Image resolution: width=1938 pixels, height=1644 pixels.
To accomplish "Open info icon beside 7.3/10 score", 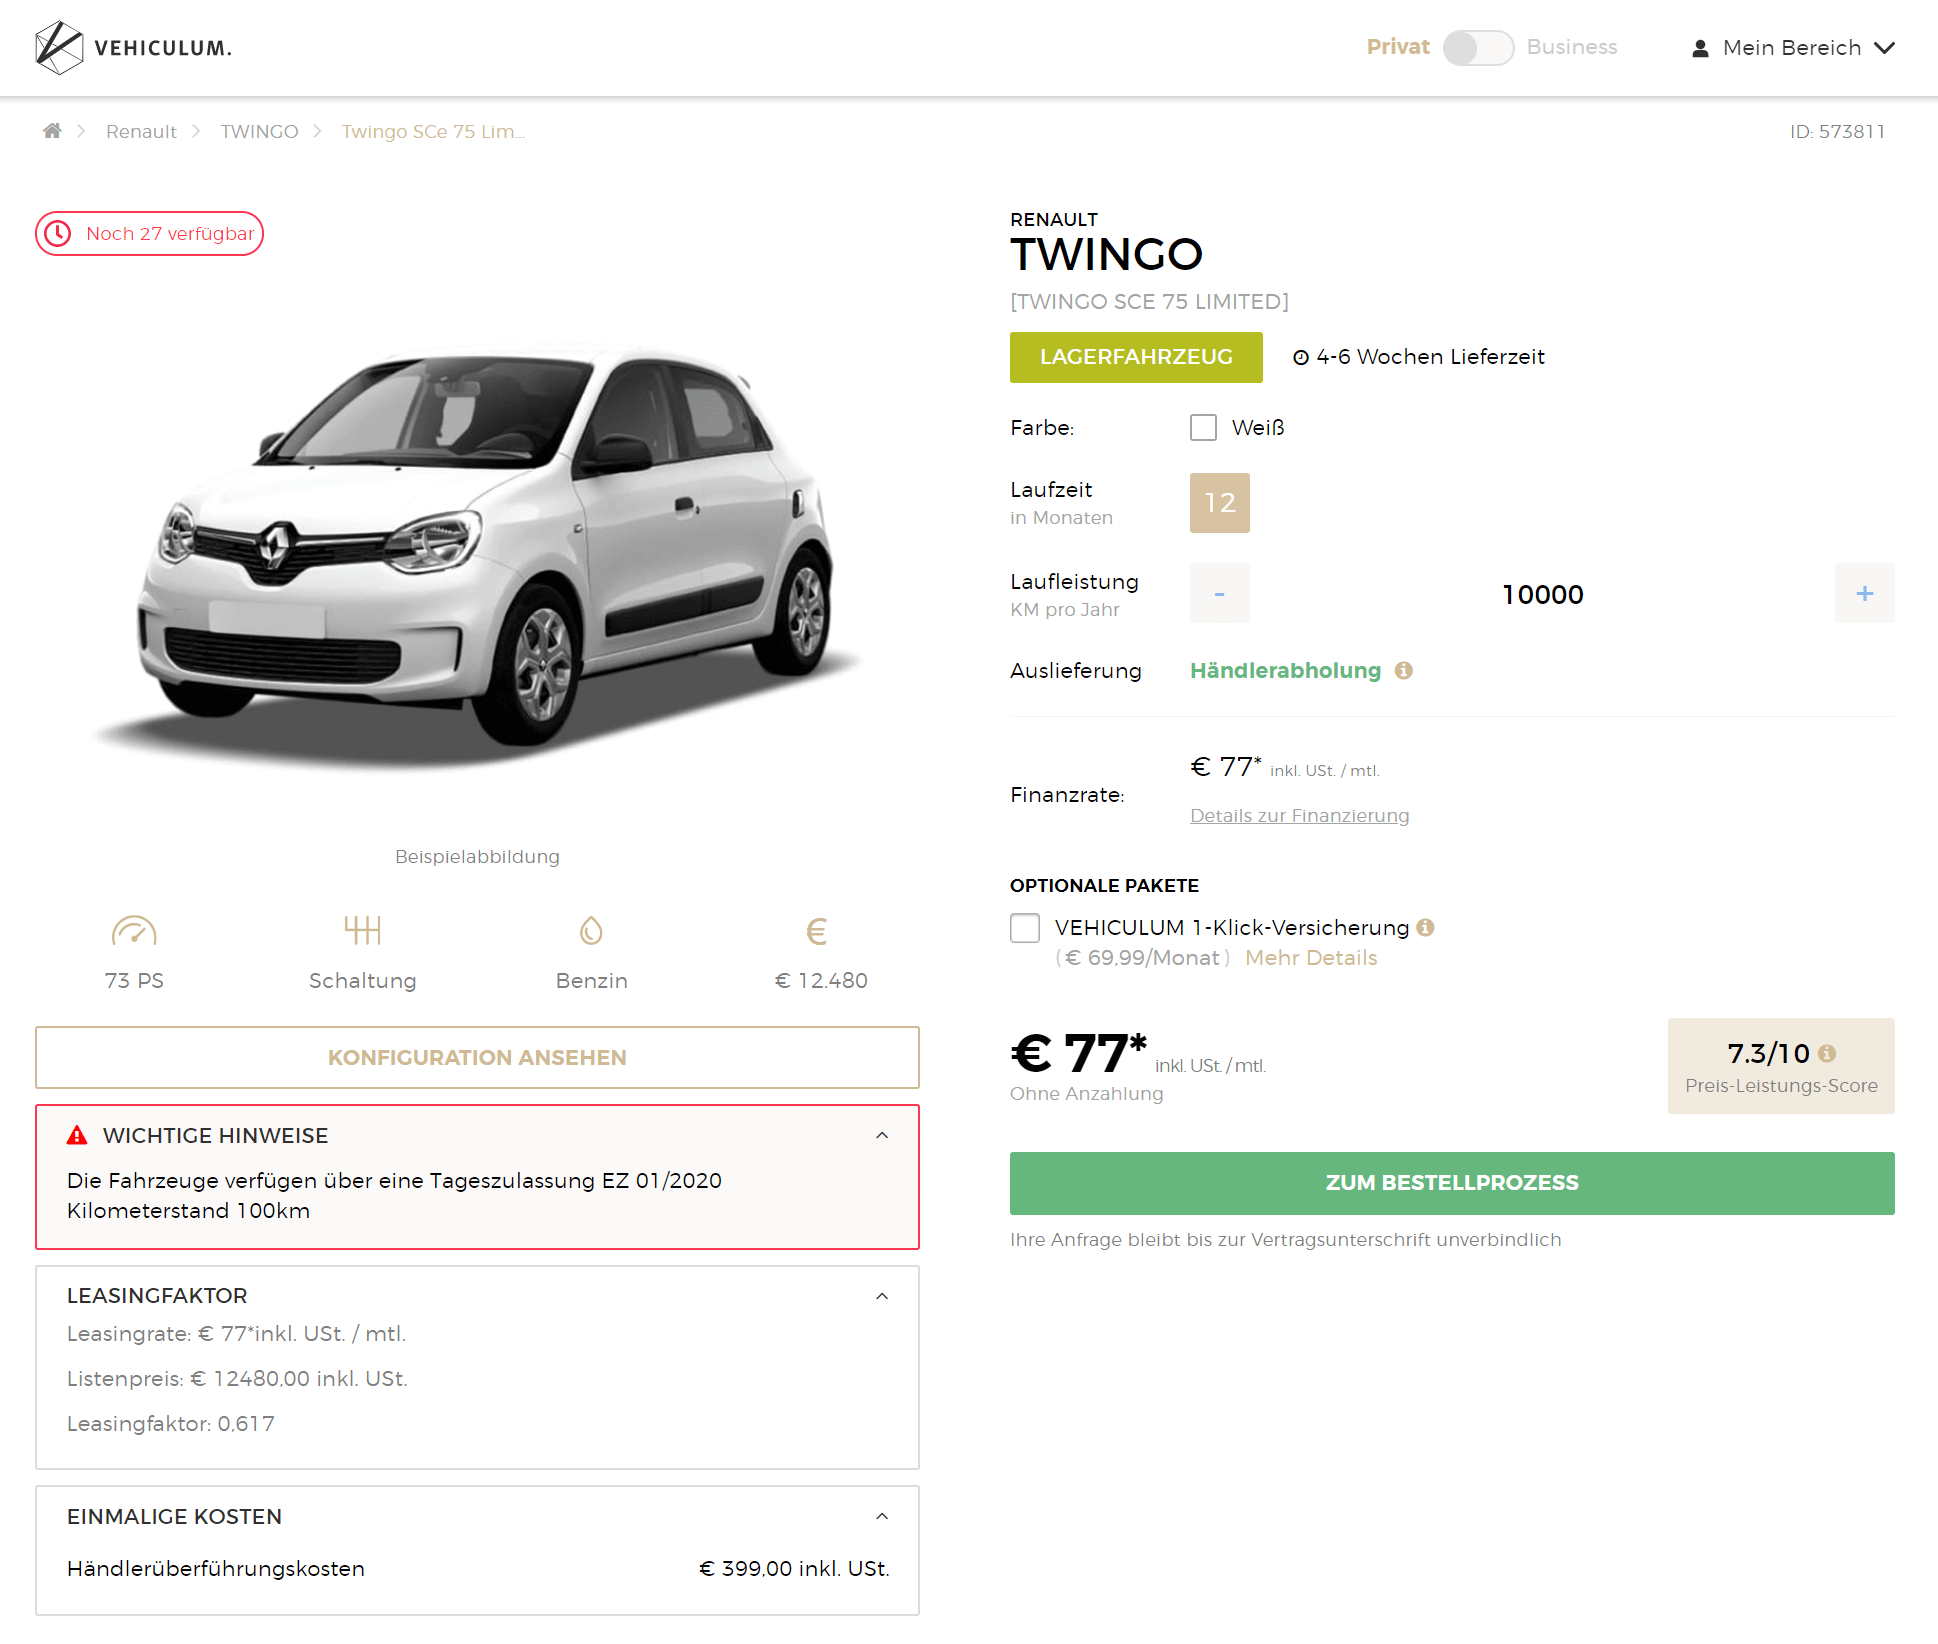I will coord(1827,1053).
